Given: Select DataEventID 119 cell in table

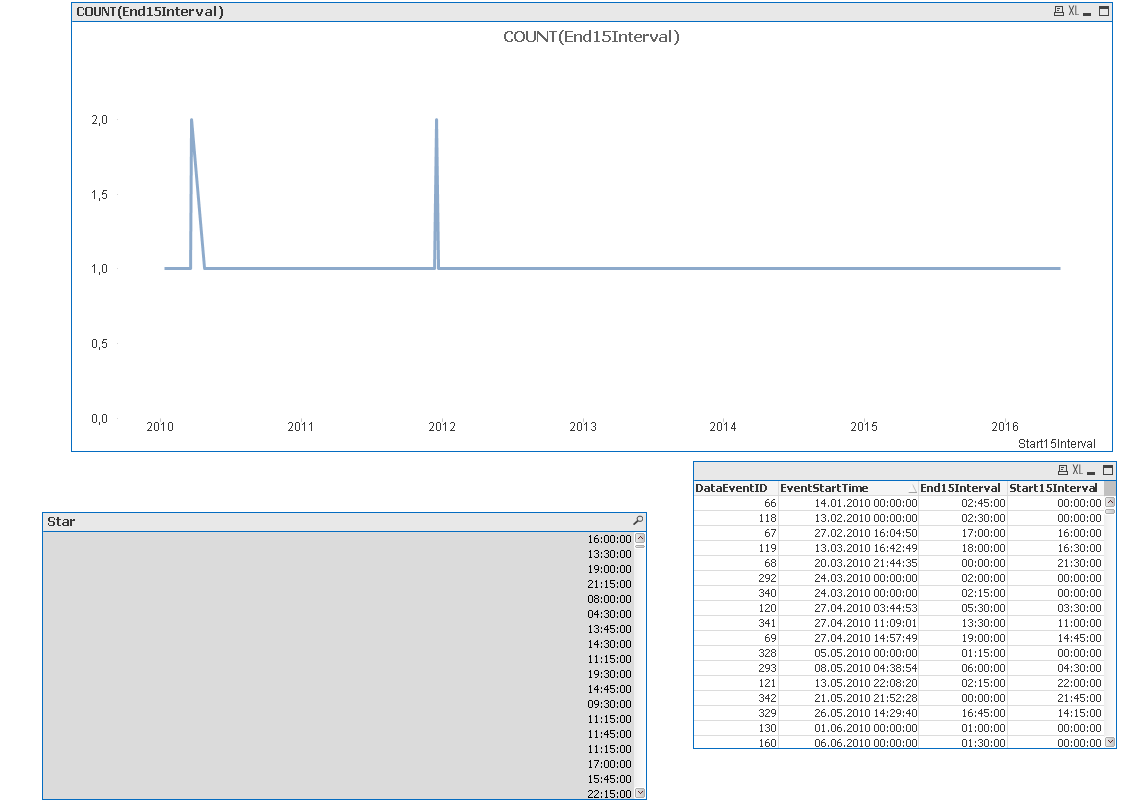Looking at the screenshot, I should pyautogui.click(x=736, y=549).
